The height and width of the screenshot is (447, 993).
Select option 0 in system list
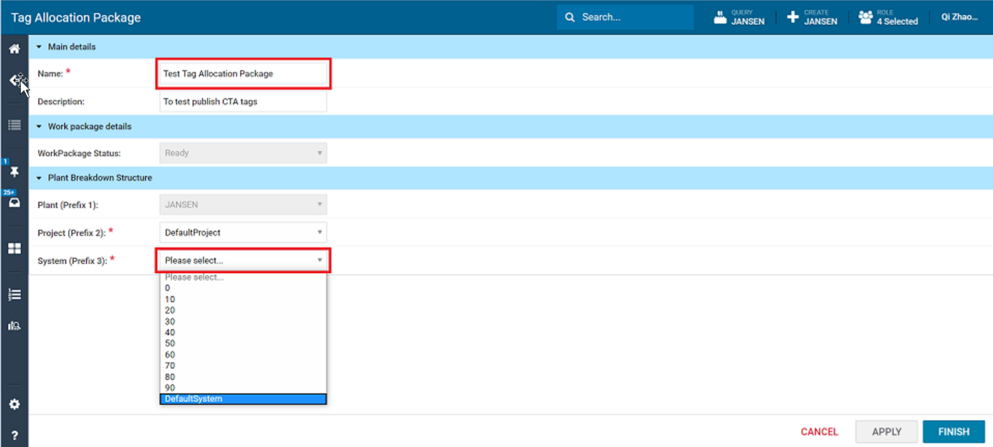click(x=243, y=287)
